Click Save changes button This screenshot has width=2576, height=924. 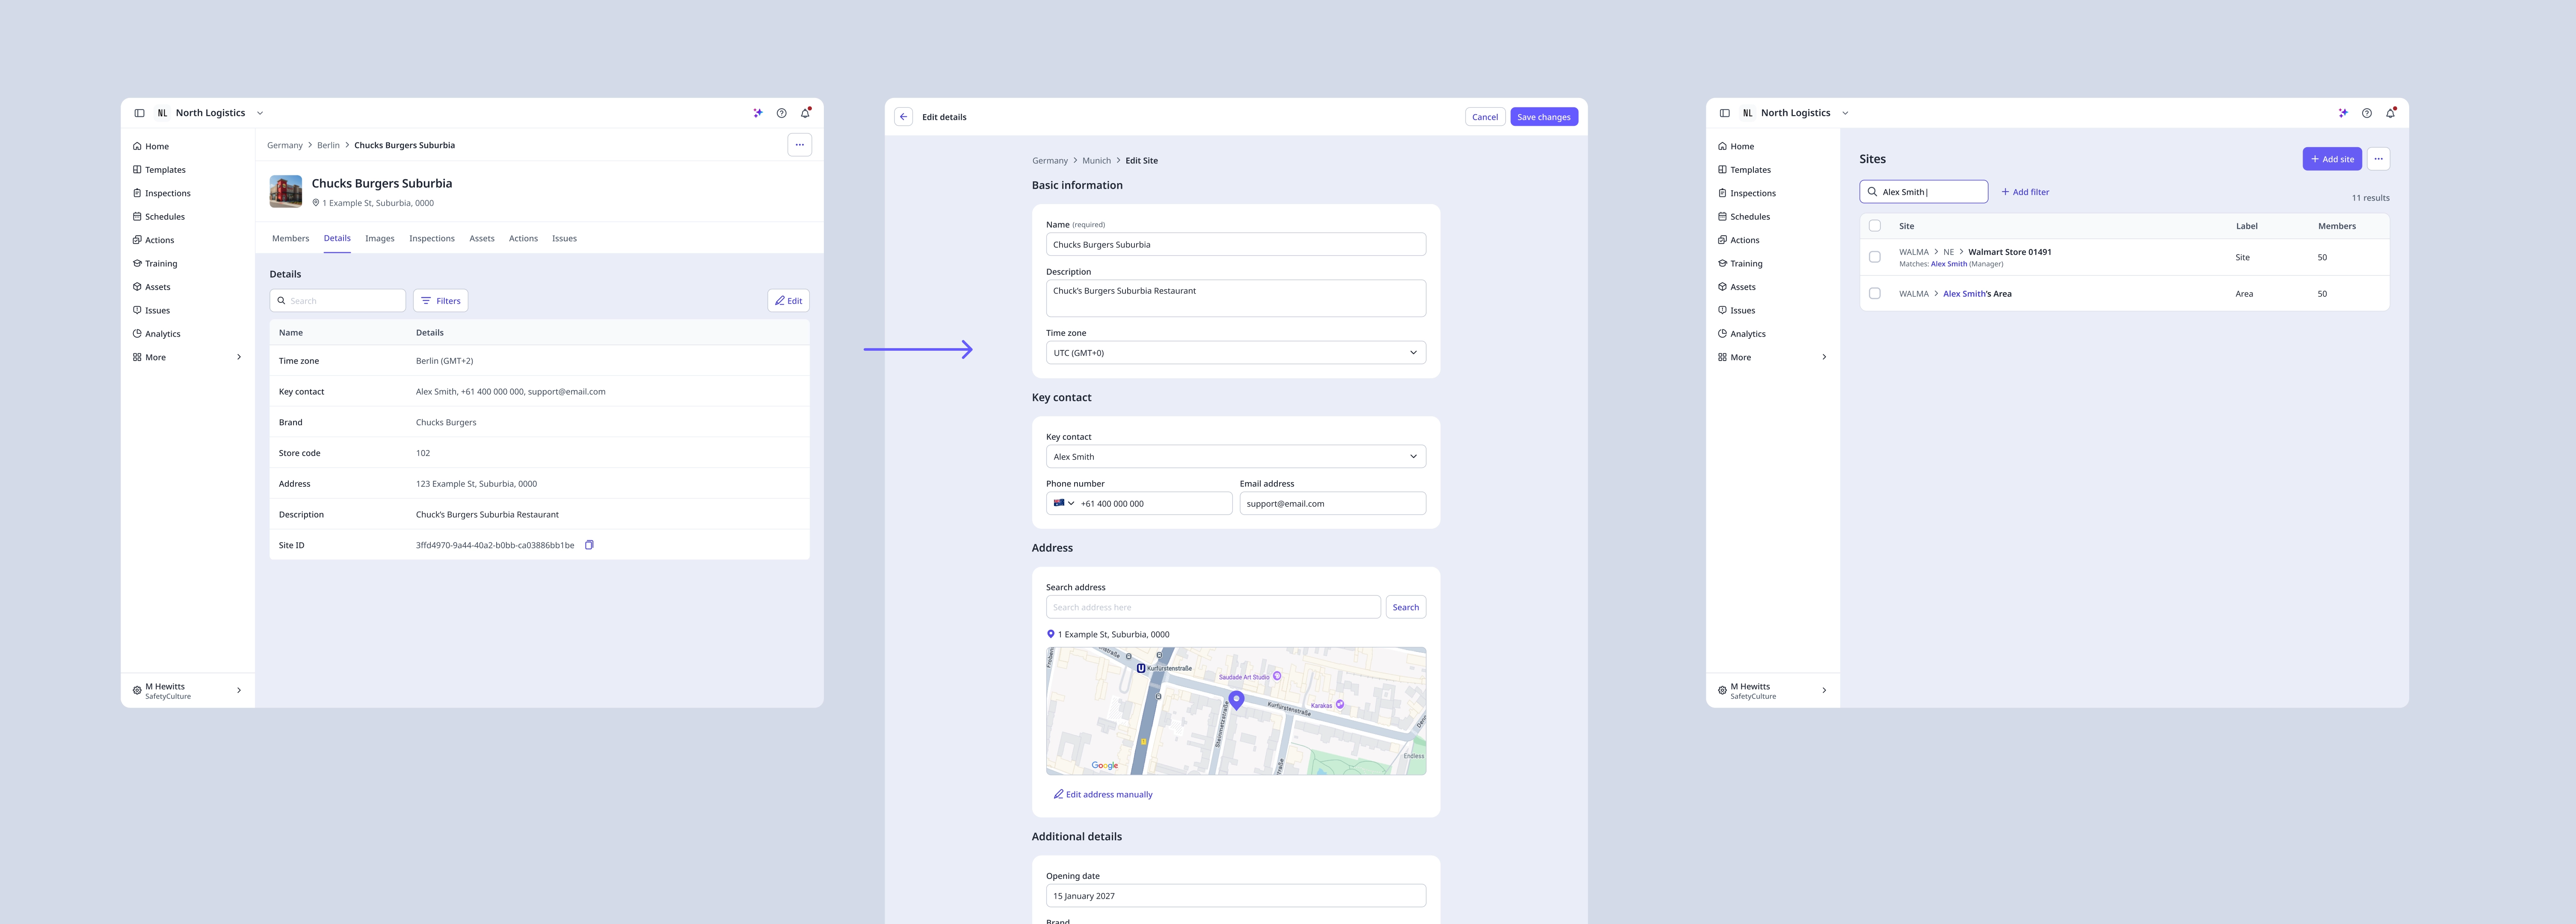coord(1544,117)
